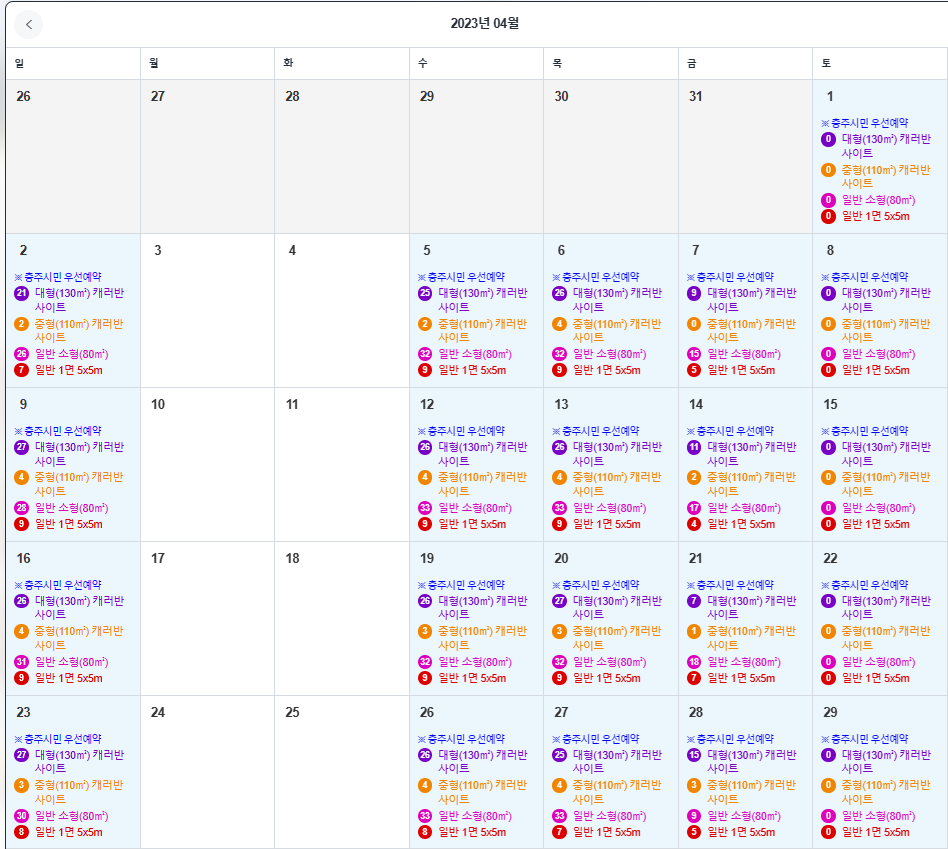948x849 pixels.
Task: Click purple 0 badge on April 8
Action: (x=828, y=293)
